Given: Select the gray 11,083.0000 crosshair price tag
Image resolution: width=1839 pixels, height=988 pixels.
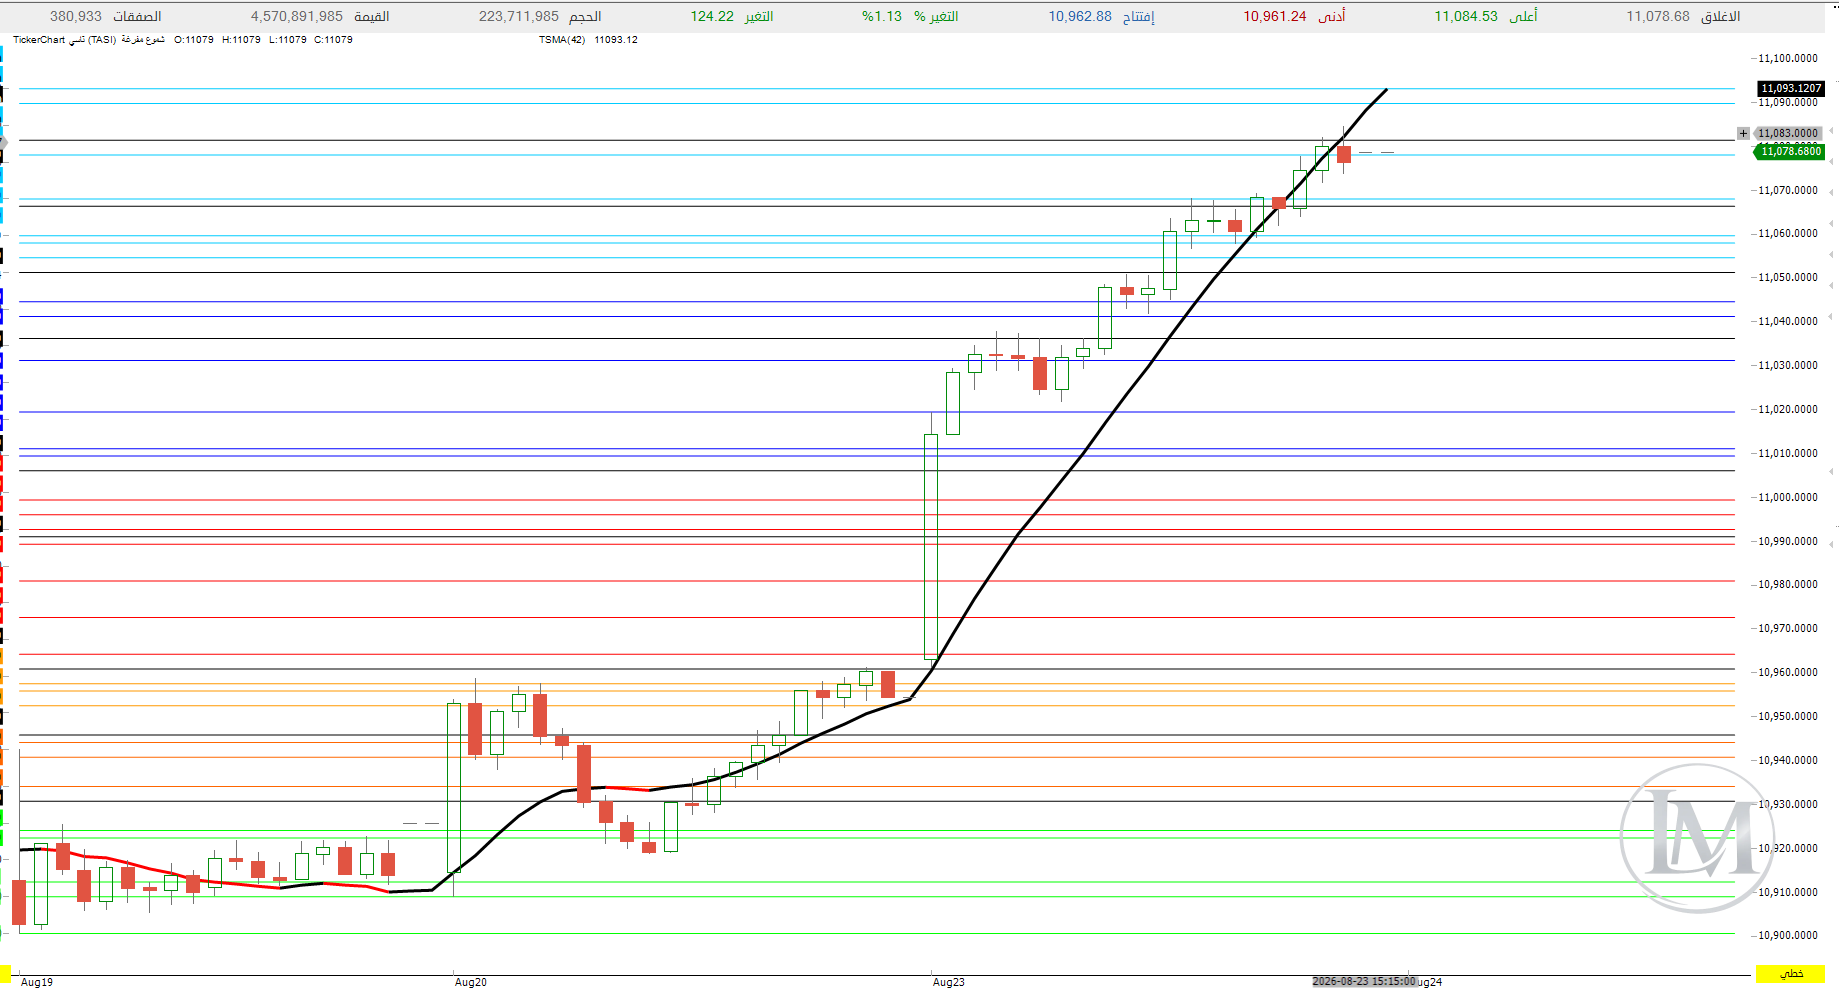Looking at the screenshot, I should (x=1789, y=133).
